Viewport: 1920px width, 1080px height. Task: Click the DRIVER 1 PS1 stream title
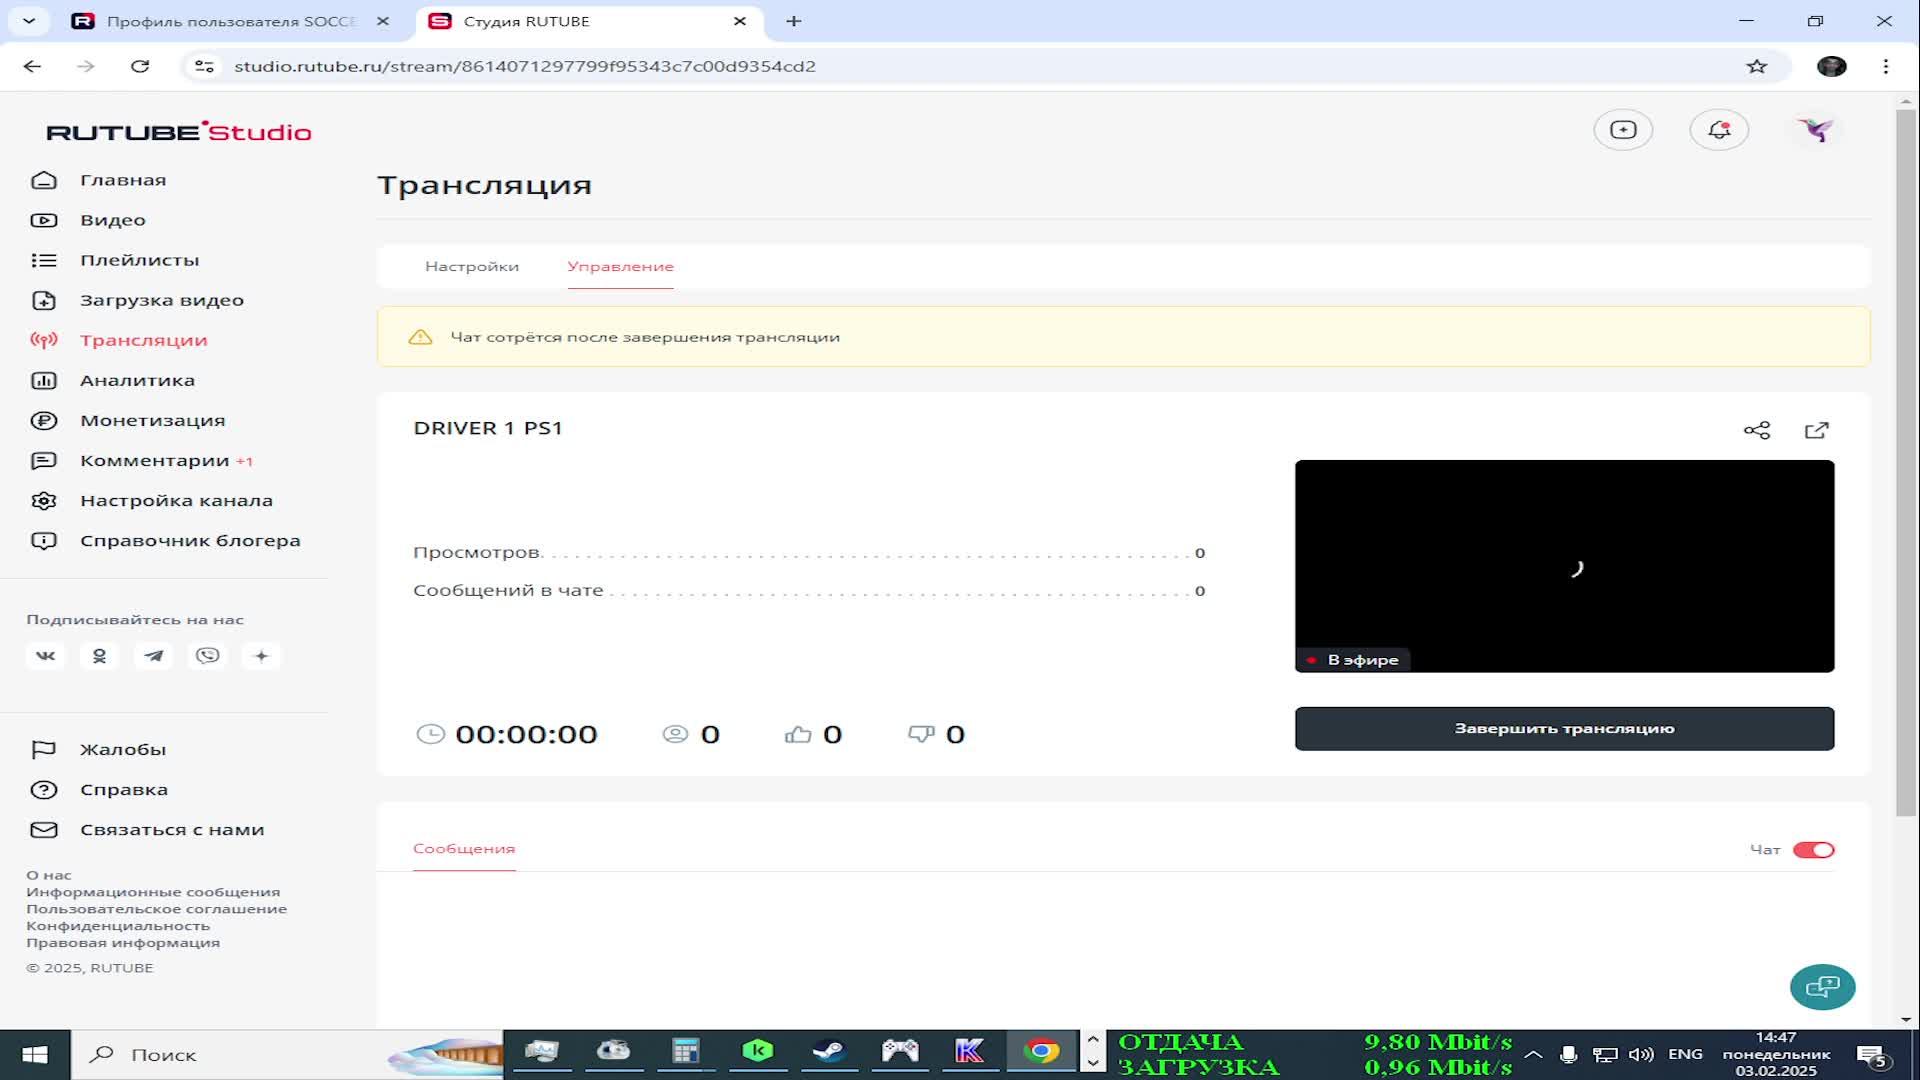[488, 428]
